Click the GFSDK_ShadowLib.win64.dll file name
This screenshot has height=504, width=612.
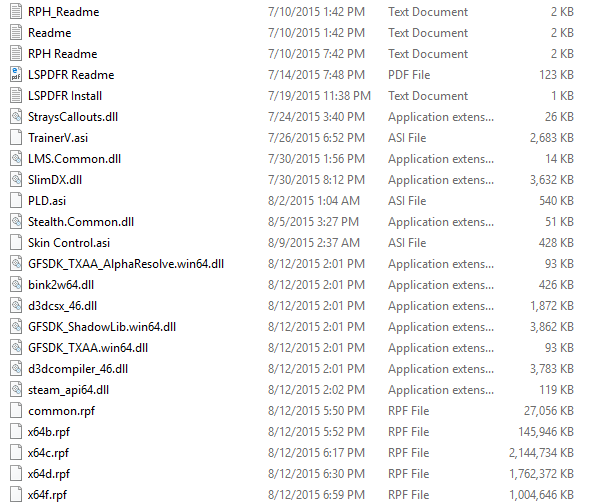[x=102, y=327]
